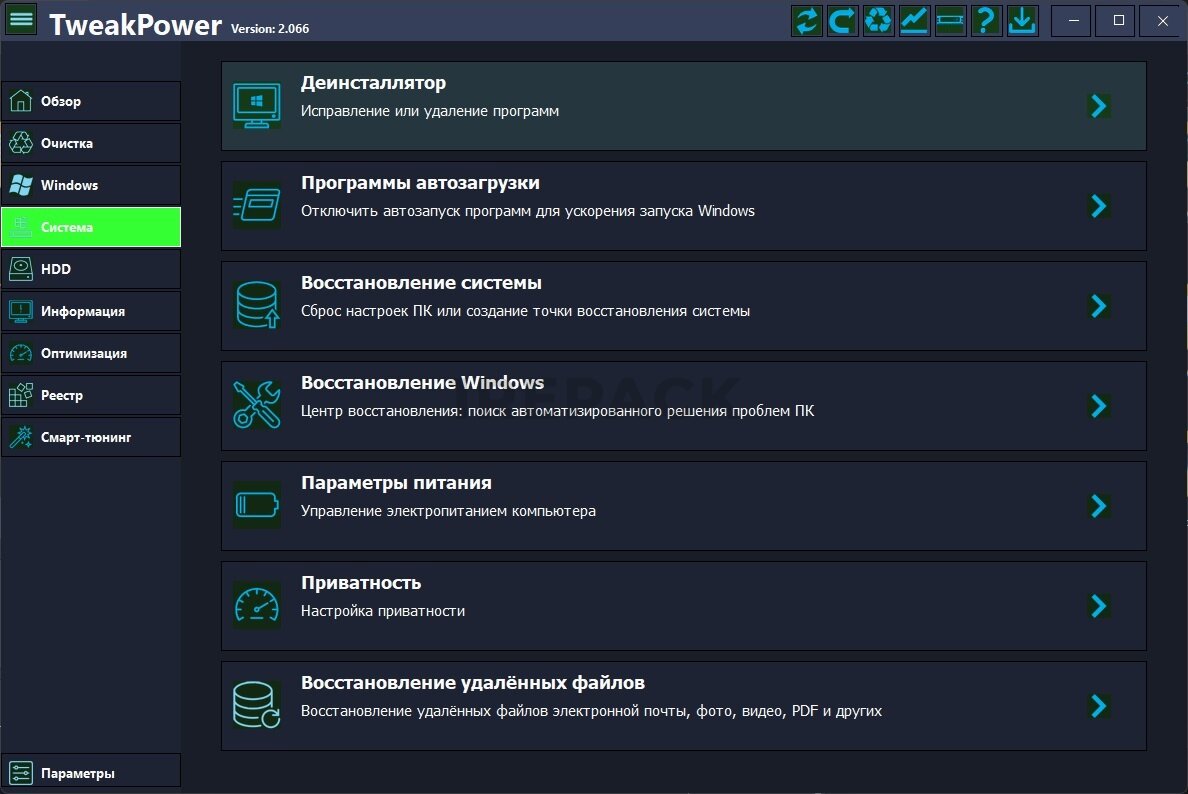Open the Очистка sidebar section
Viewport: 1188px width, 794px height.
pyautogui.click(x=91, y=143)
